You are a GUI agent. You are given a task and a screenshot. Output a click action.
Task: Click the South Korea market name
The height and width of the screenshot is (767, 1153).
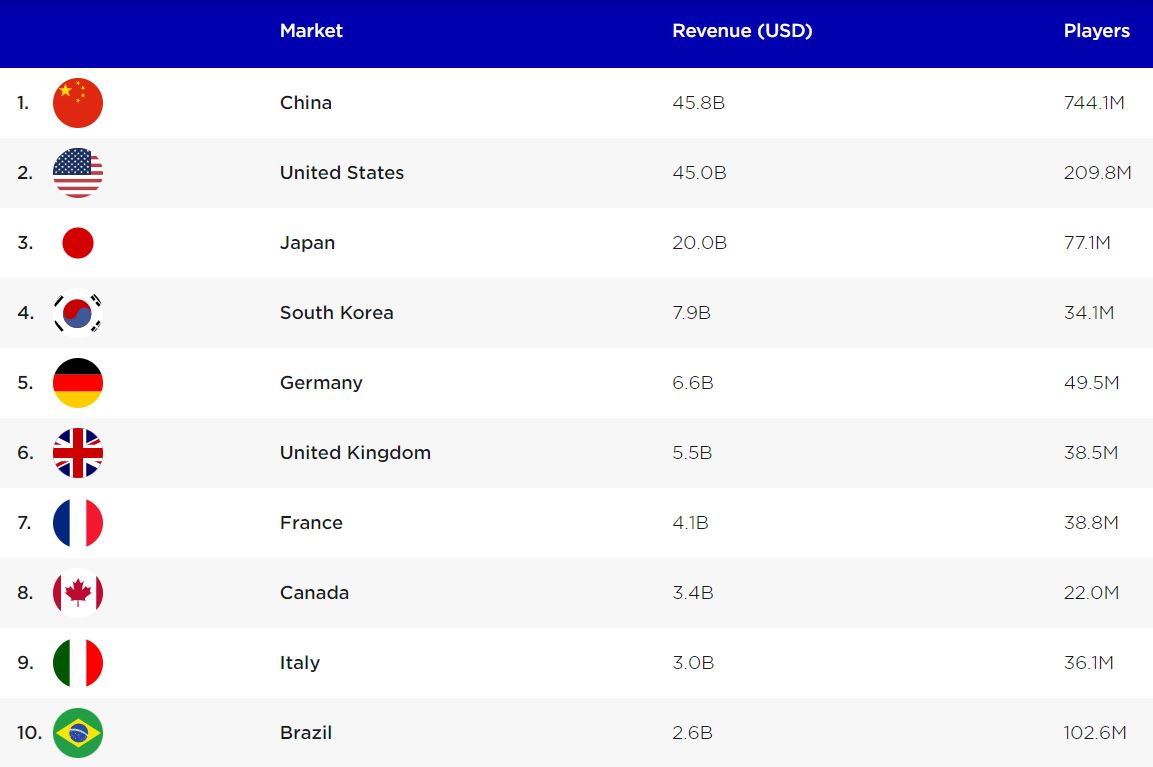[x=337, y=313]
